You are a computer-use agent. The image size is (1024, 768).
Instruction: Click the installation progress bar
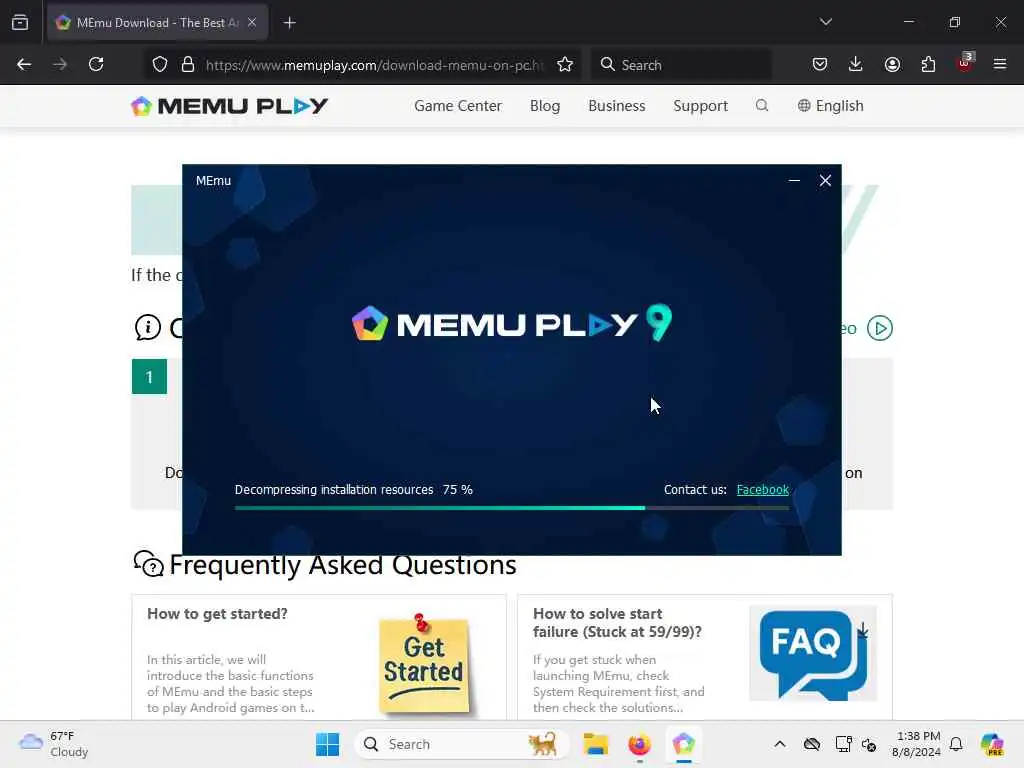point(512,507)
